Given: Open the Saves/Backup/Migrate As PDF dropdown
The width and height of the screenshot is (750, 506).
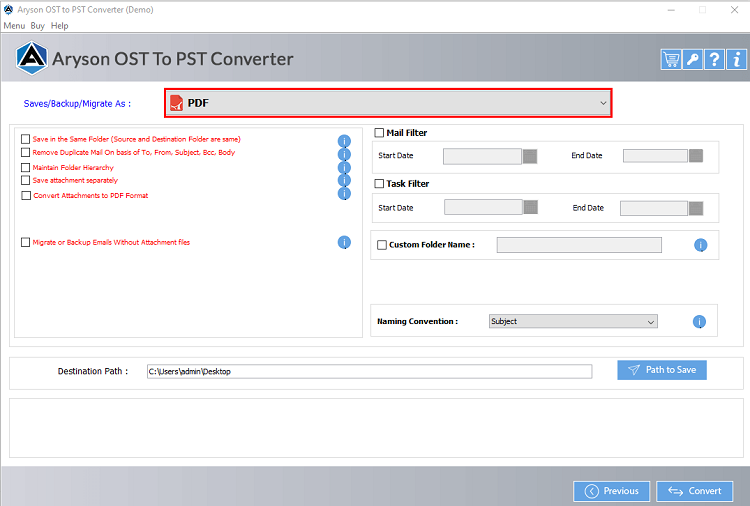Looking at the screenshot, I should click(x=388, y=103).
